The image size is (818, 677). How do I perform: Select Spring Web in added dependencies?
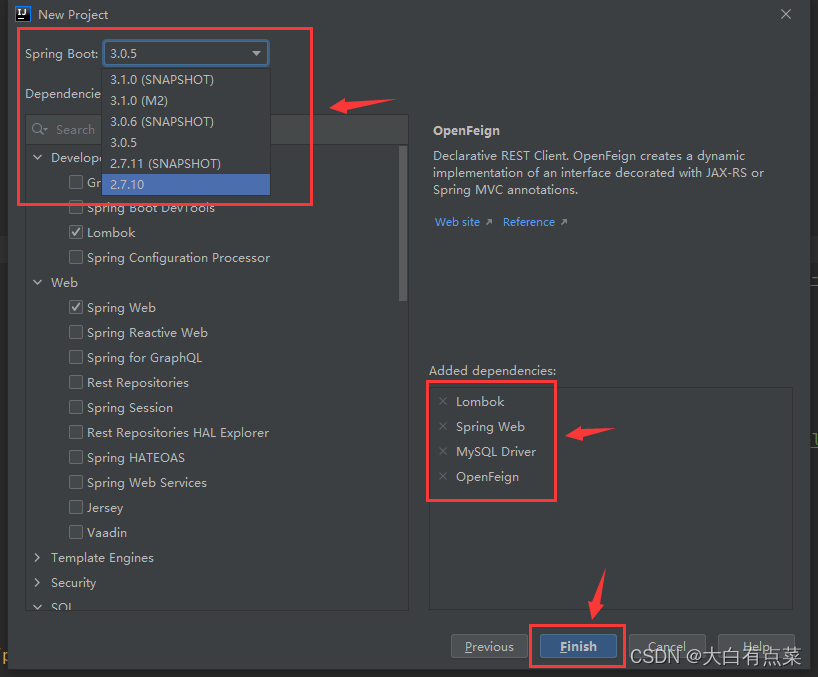tap(490, 427)
